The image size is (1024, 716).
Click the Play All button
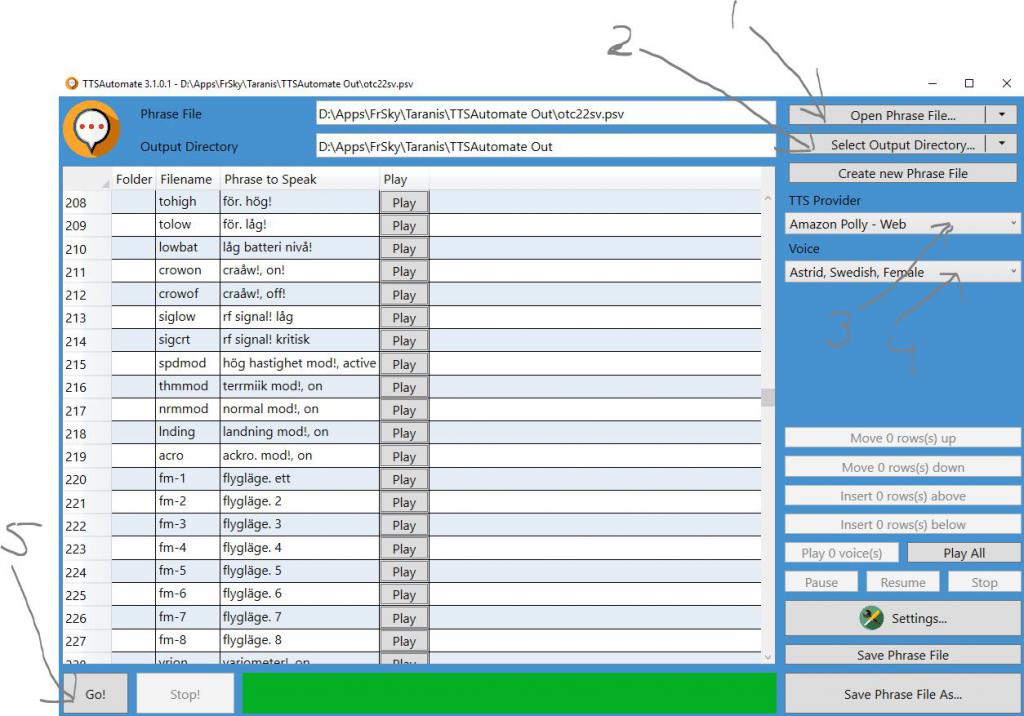coord(963,553)
